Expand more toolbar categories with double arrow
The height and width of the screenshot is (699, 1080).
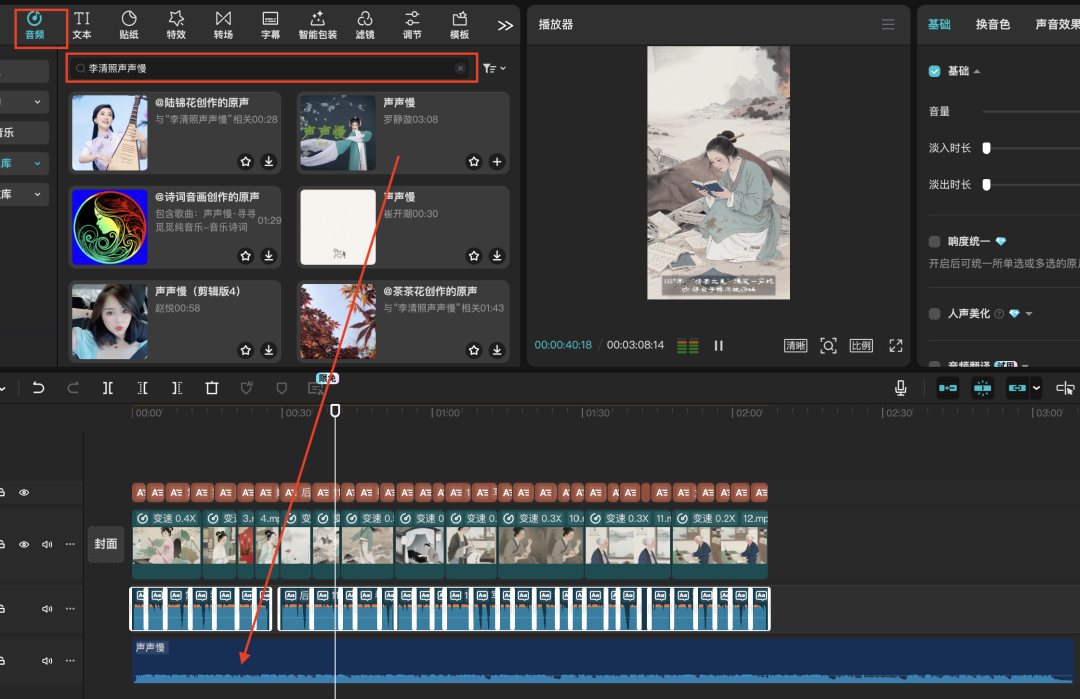506,25
